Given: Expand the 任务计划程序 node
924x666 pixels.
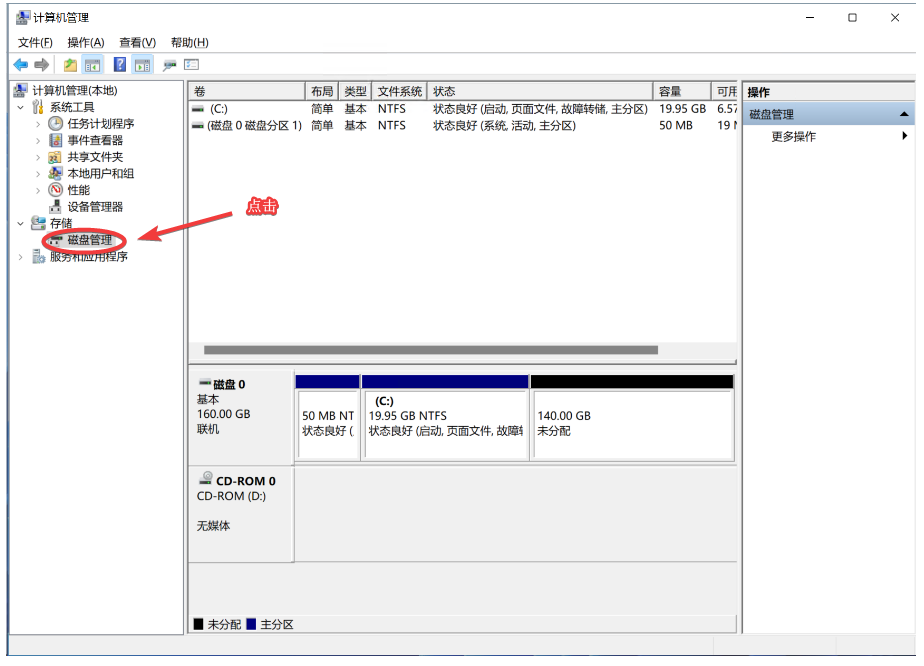Looking at the screenshot, I should click(x=38, y=124).
